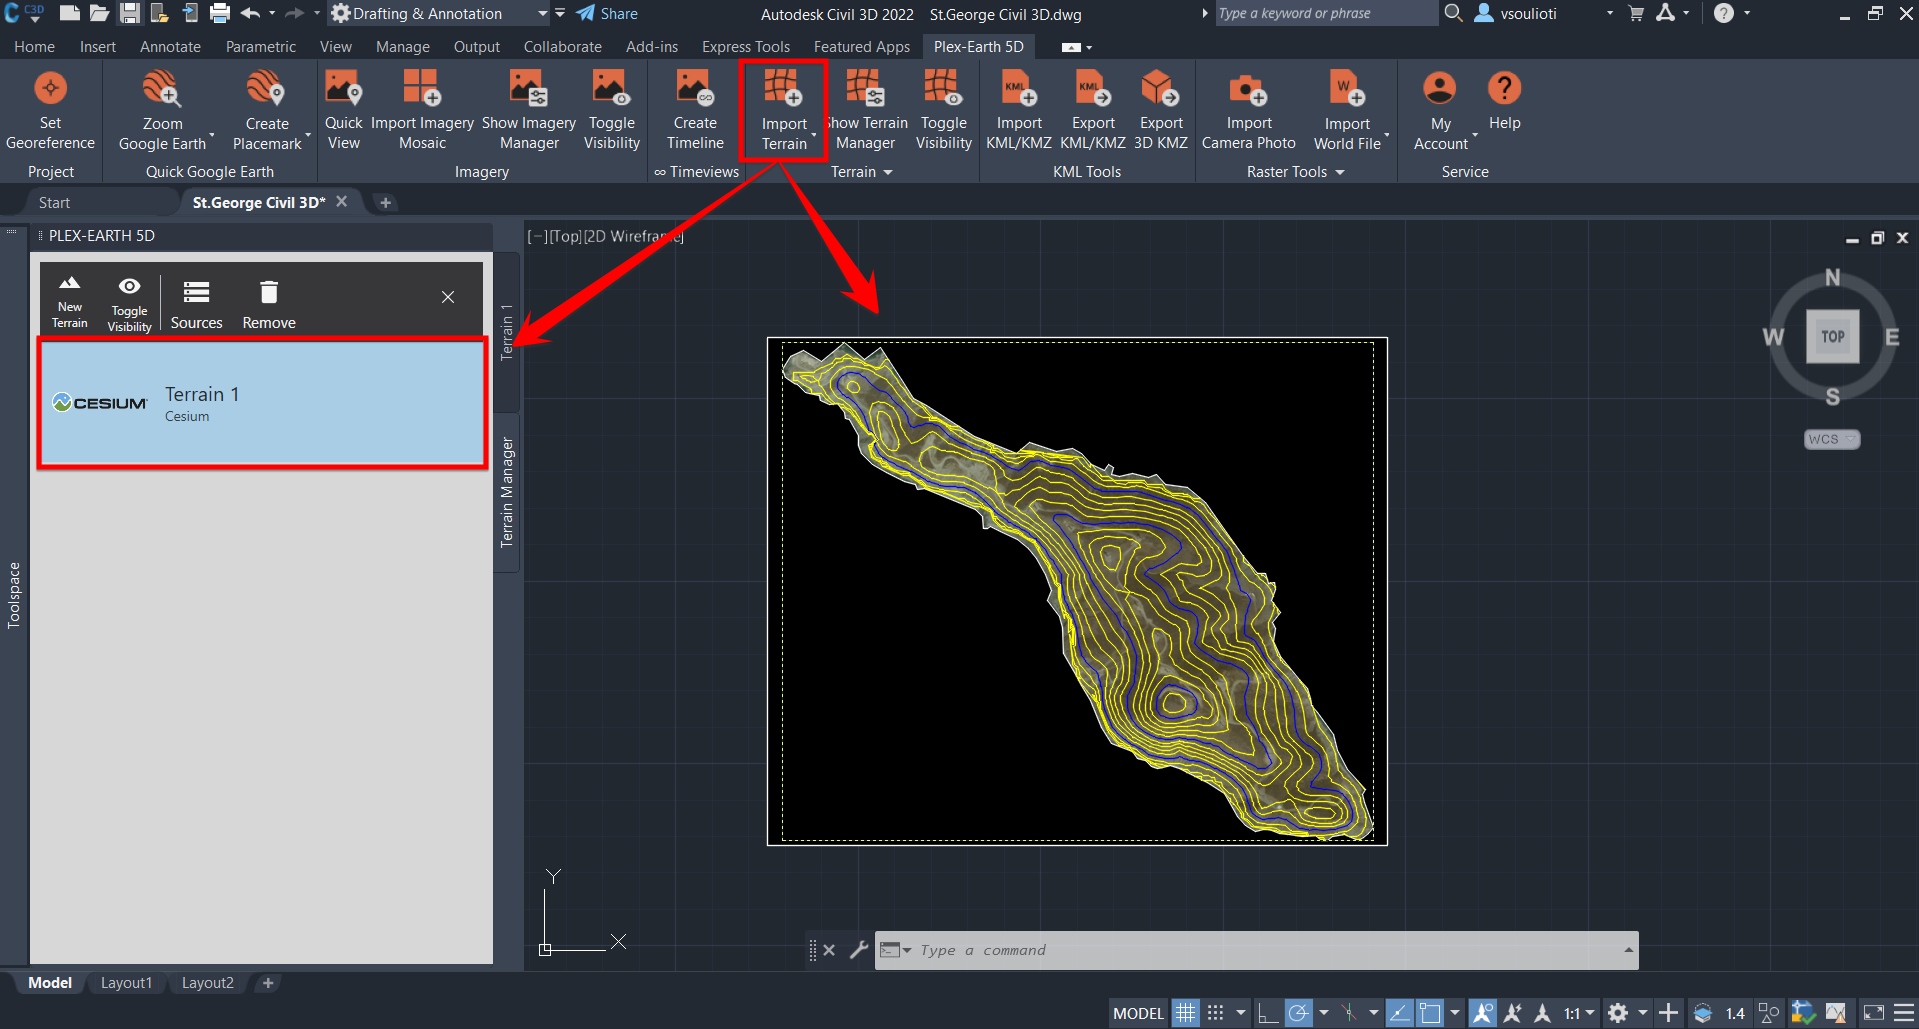Toggle the grid display in the status bar
Image resolution: width=1919 pixels, height=1029 pixels.
pos(1185,1012)
